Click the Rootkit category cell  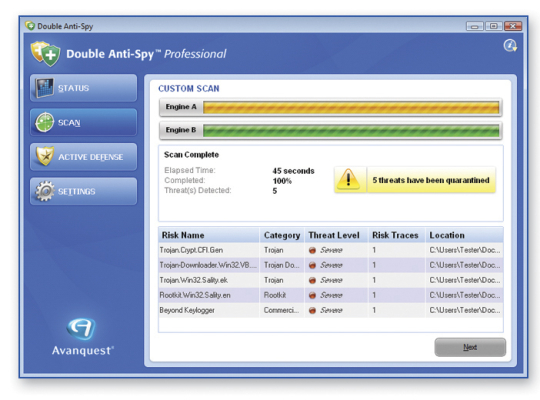pyautogui.click(x=282, y=295)
